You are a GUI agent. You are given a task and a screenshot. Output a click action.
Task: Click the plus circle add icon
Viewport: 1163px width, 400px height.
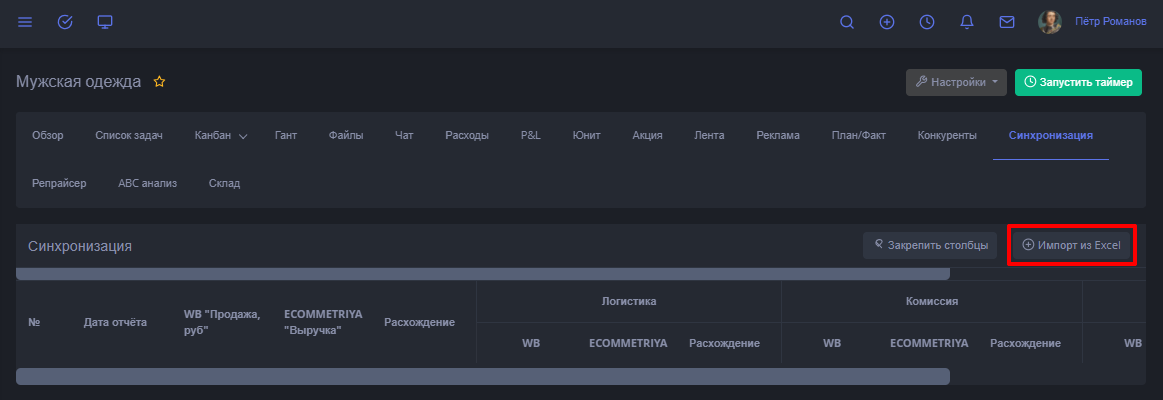point(887,22)
